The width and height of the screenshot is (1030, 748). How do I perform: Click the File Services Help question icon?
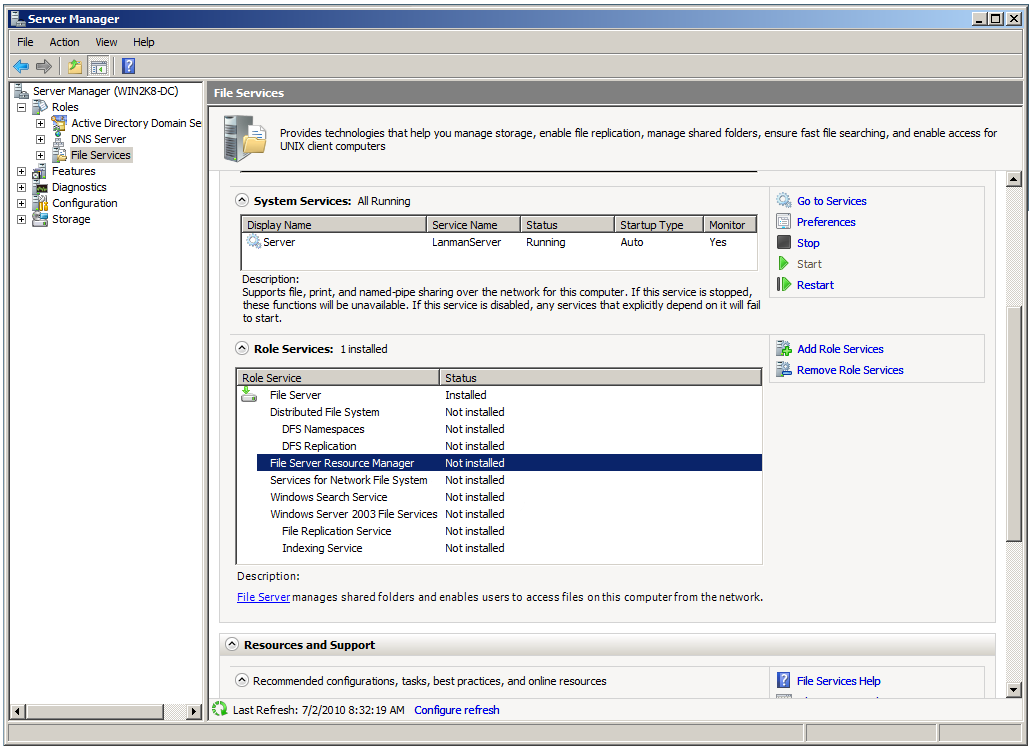click(784, 680)
